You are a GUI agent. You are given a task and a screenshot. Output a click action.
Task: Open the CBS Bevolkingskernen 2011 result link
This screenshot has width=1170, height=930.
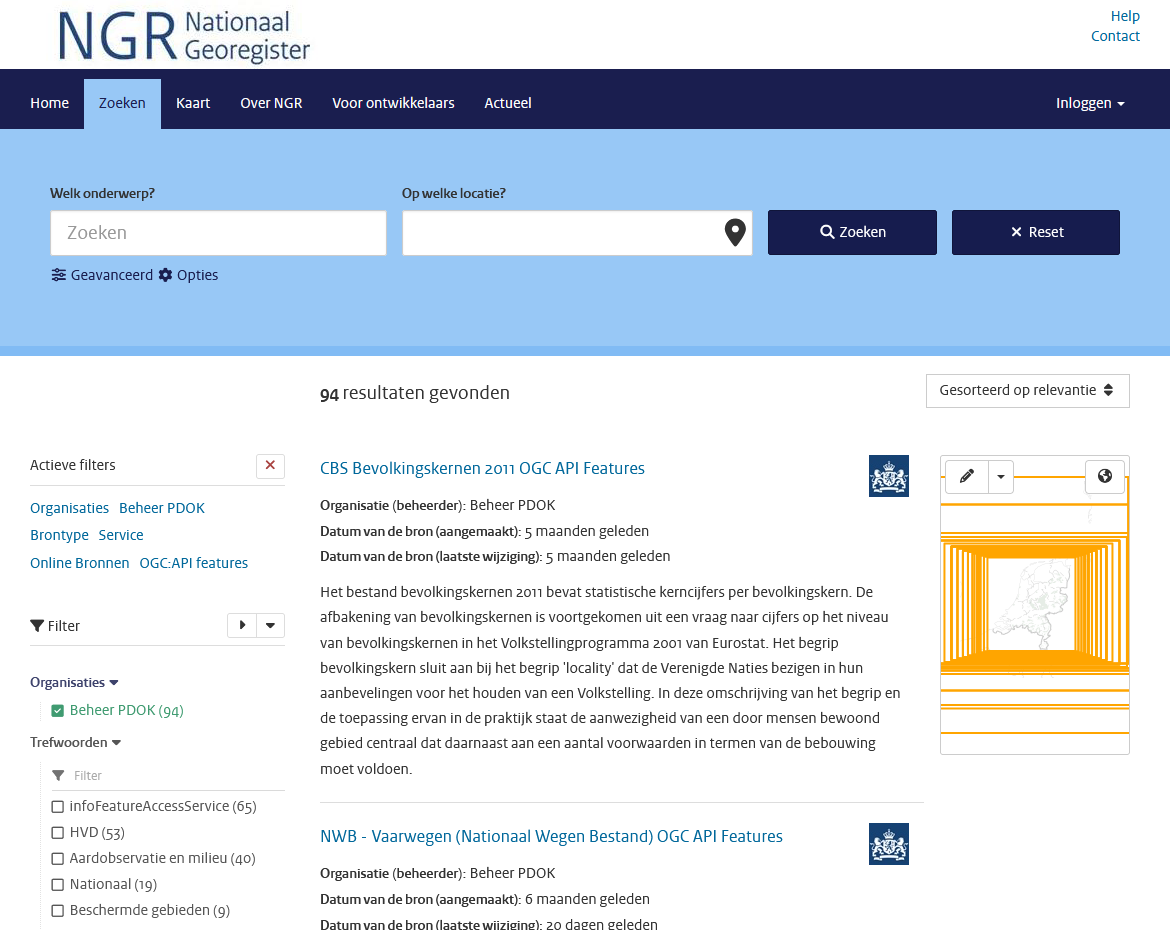click(x=481, y=468)
